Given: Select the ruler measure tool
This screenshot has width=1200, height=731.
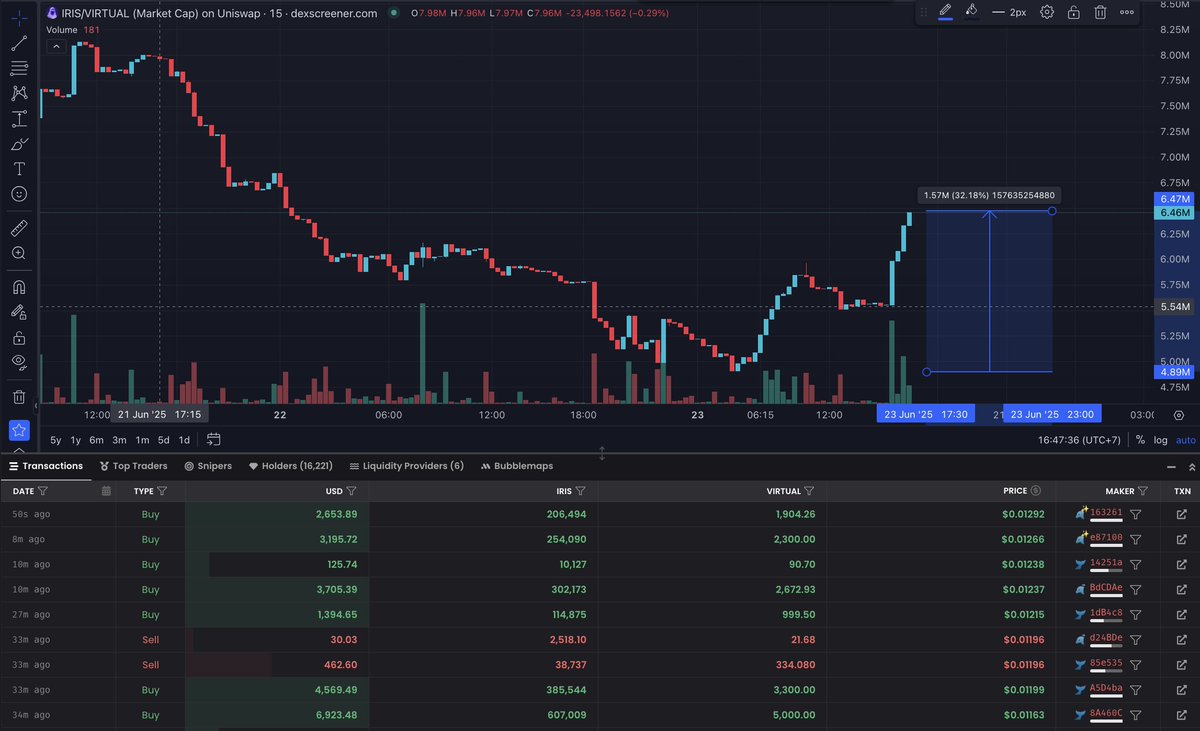Looking at the screenshot, I should 19,229.
